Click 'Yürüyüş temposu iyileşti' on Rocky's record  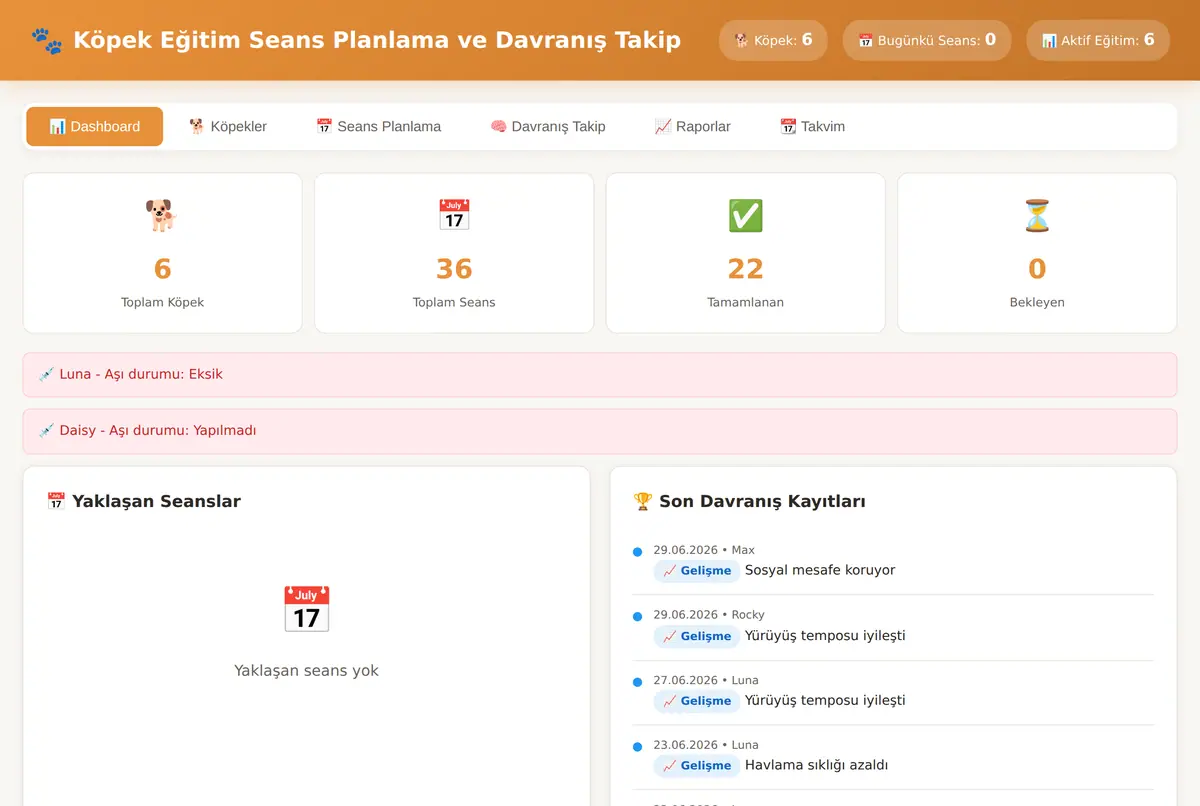(x=825, y=635)
